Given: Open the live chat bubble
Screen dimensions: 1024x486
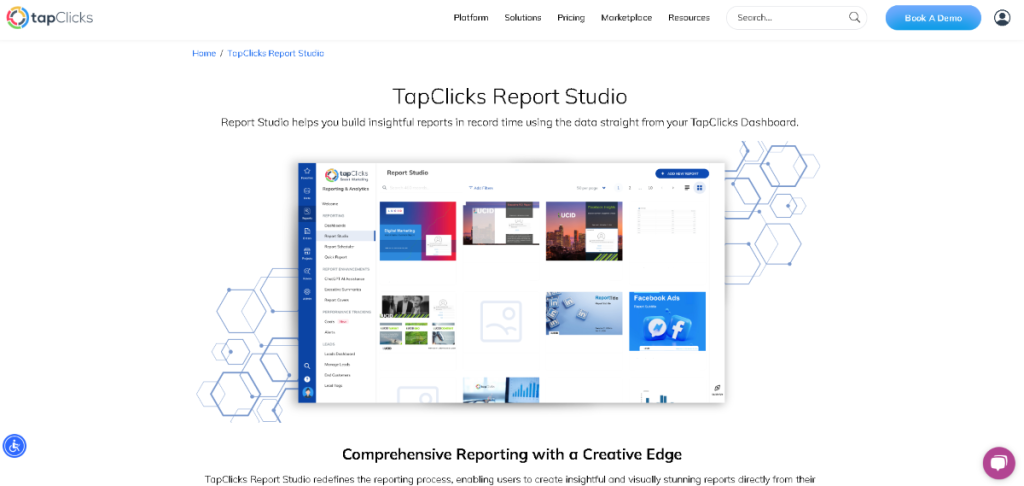Looking at the screenshot, I should [x=998, y=462].
